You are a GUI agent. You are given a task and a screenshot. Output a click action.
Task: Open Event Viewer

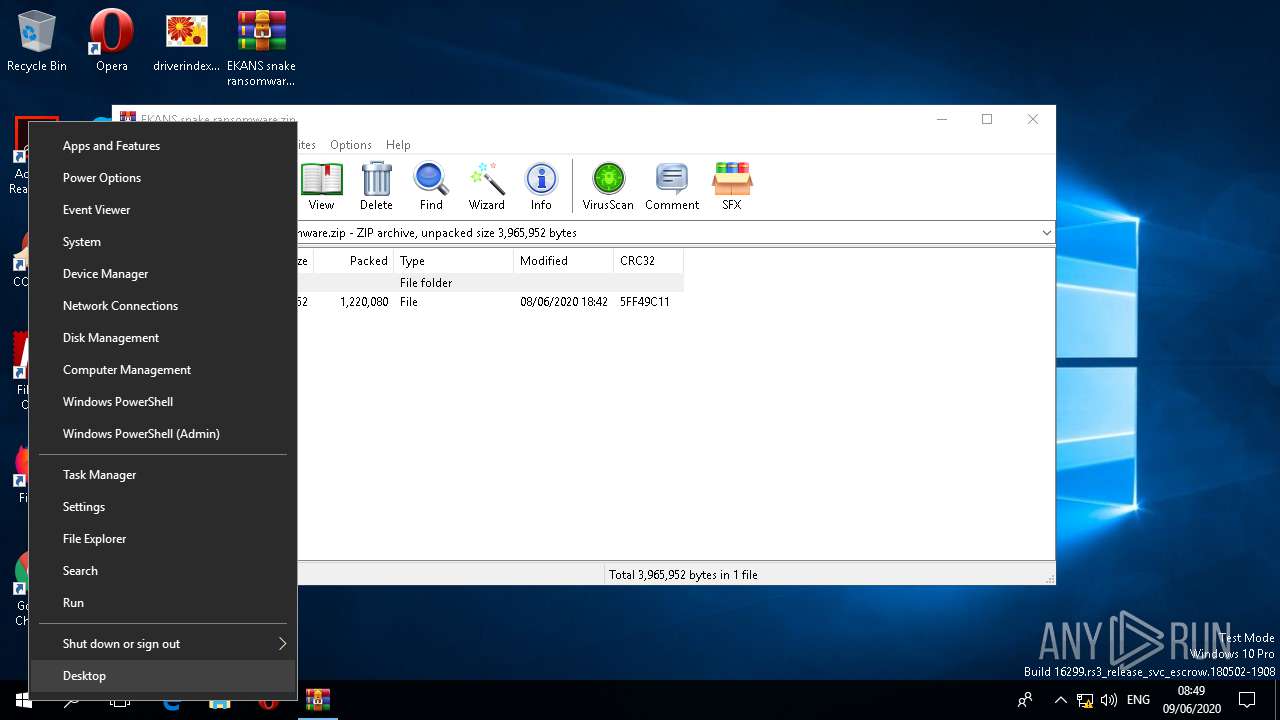pyautogui.click(x=163, y=210)
